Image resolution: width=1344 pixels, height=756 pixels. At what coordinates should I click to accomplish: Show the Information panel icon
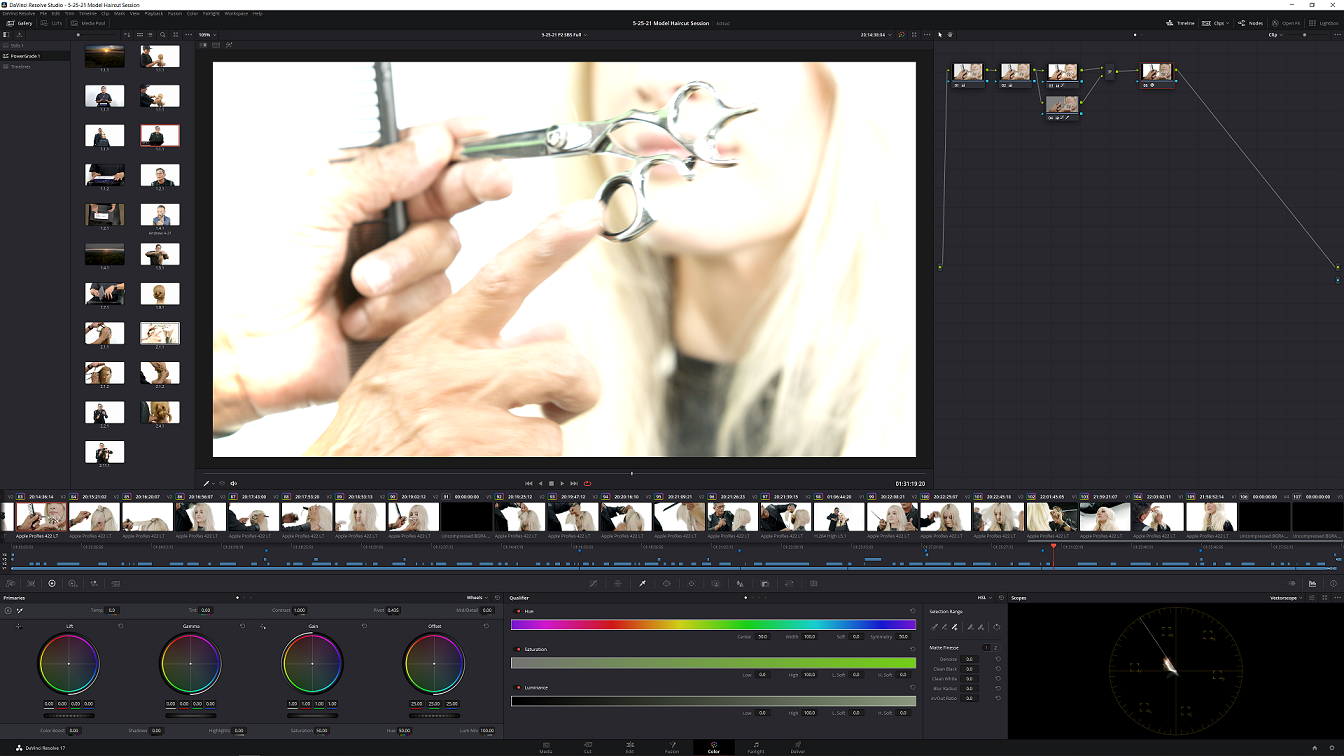pyautogui.click(x=1333, y=583)
